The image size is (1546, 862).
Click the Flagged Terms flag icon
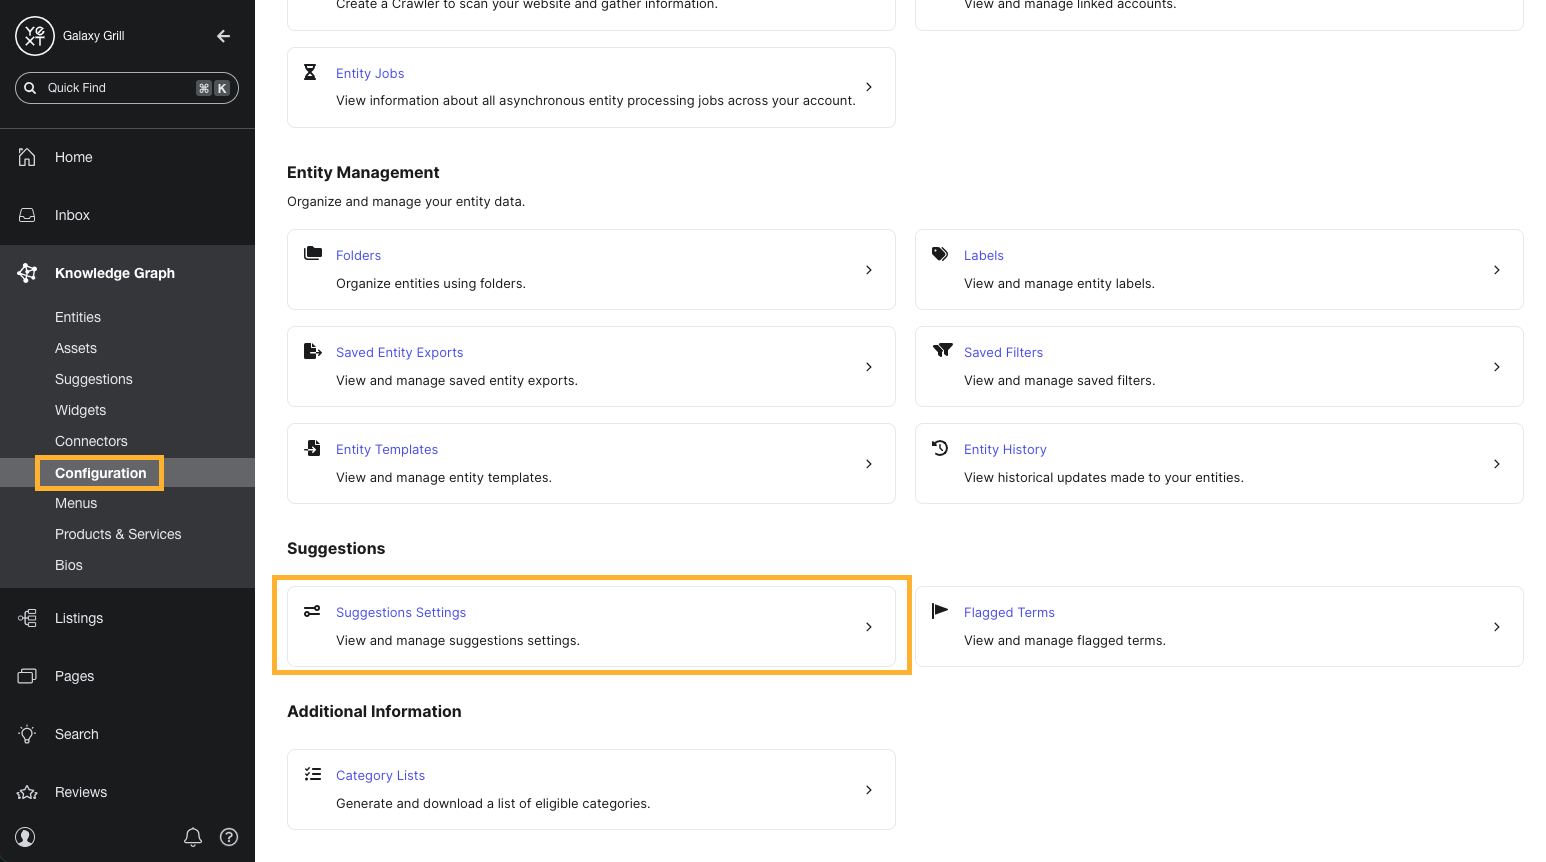point(940,610)
